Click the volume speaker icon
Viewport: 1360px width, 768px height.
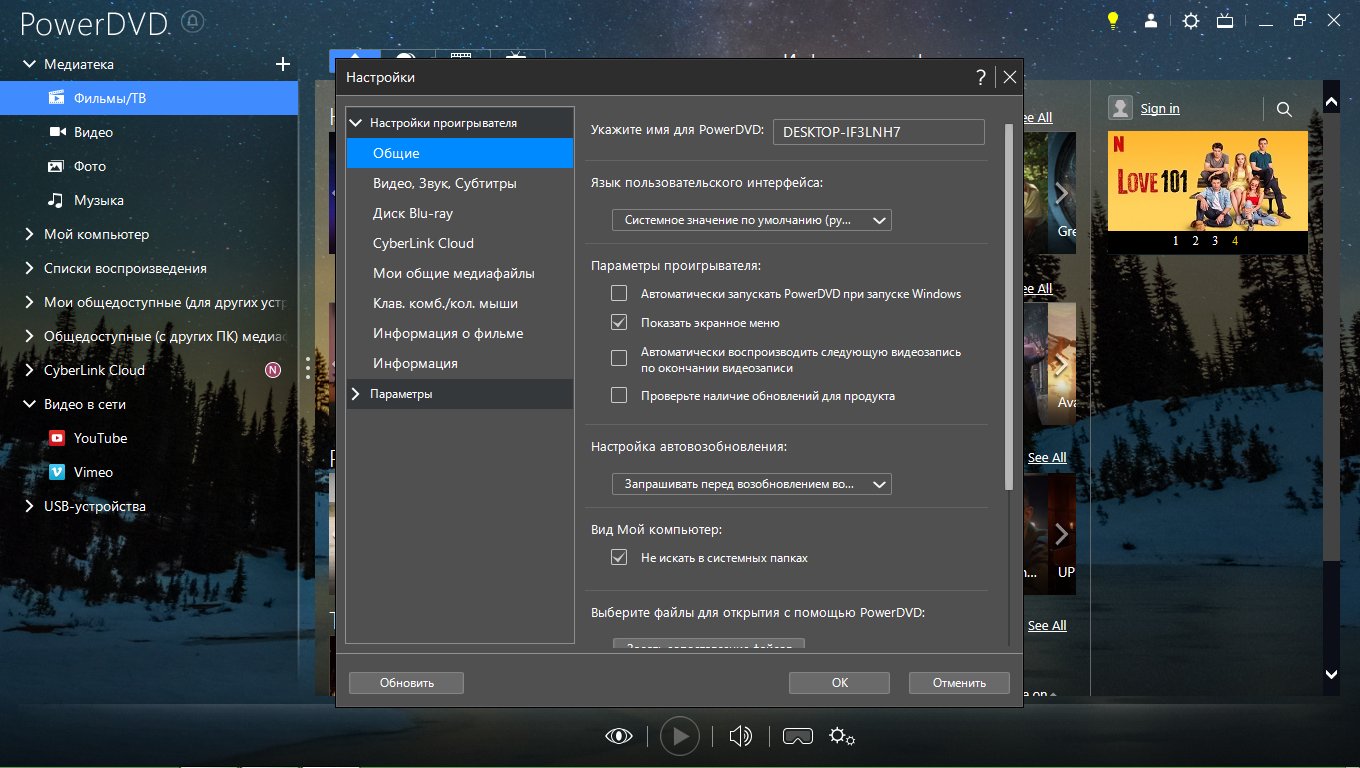pos(740,737)
